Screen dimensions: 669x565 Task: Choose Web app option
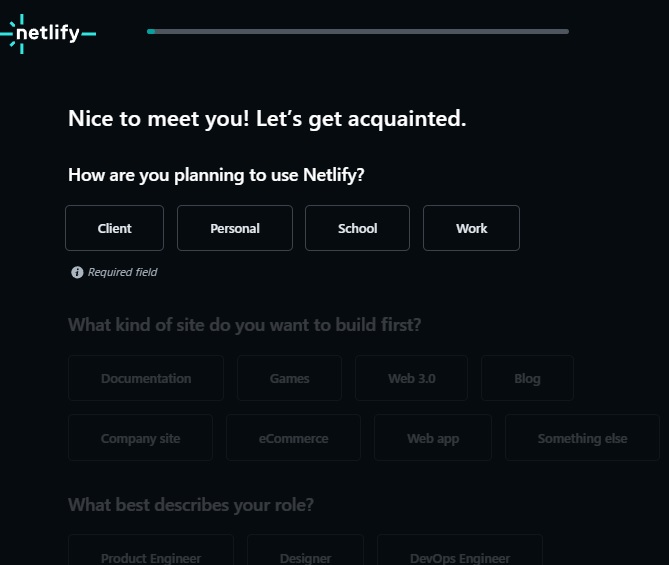click(x=433, y=438)
